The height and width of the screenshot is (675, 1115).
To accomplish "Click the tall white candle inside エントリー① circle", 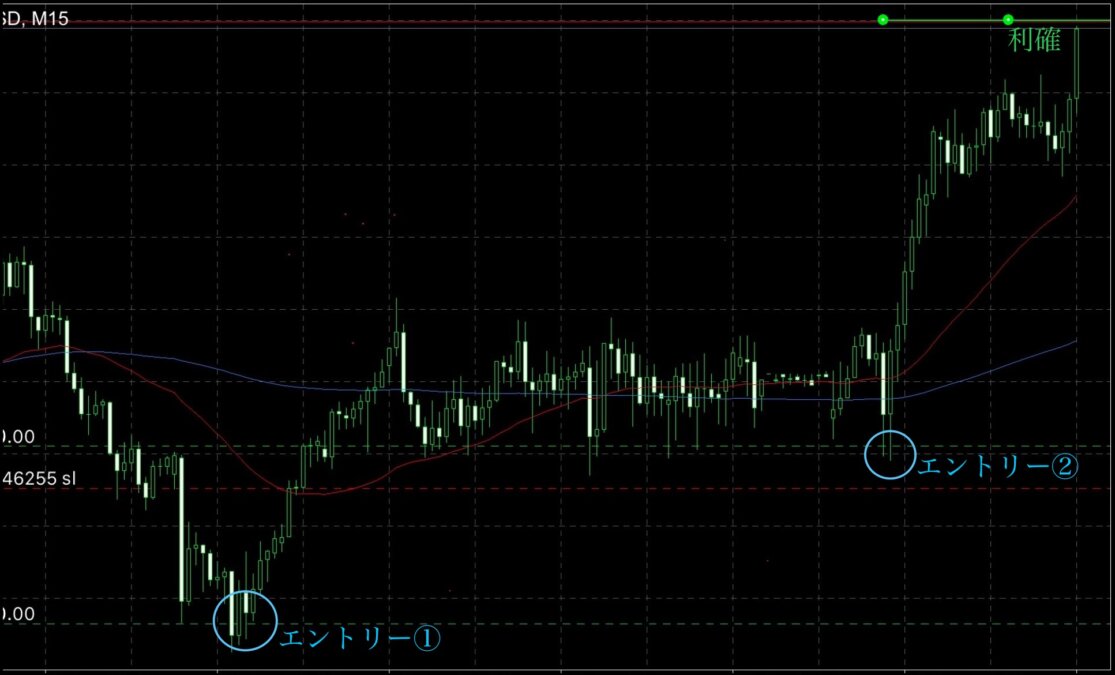I will (233, 603).
